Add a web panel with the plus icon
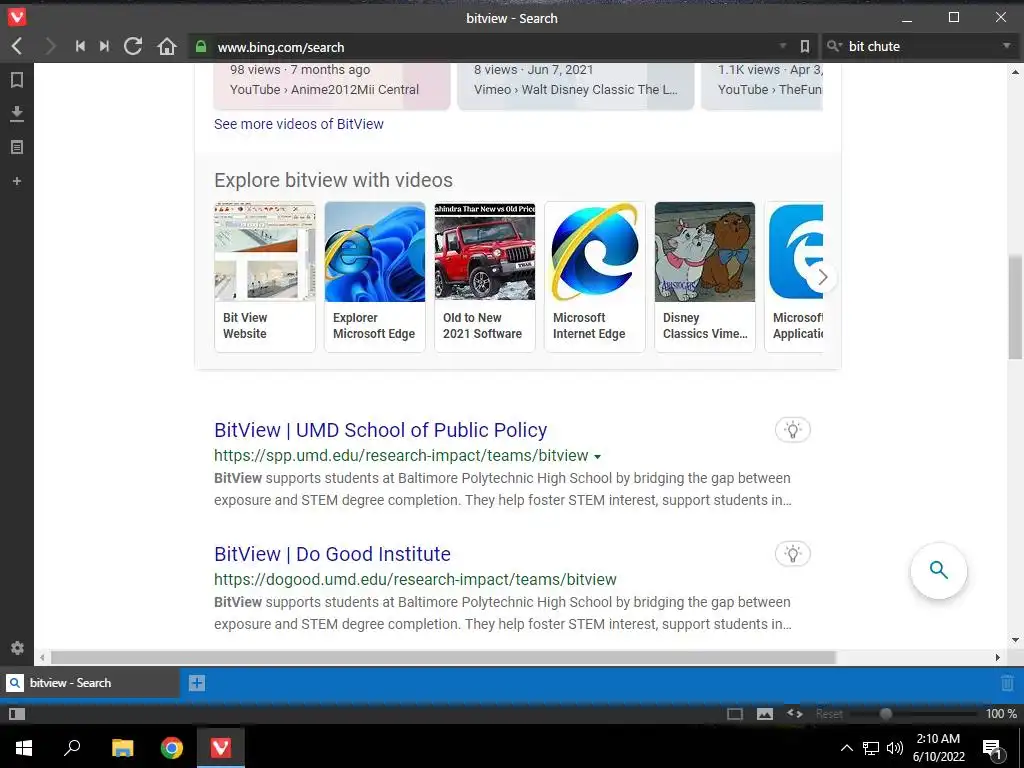Screen dimensions: 1024x768 [17, 181]
